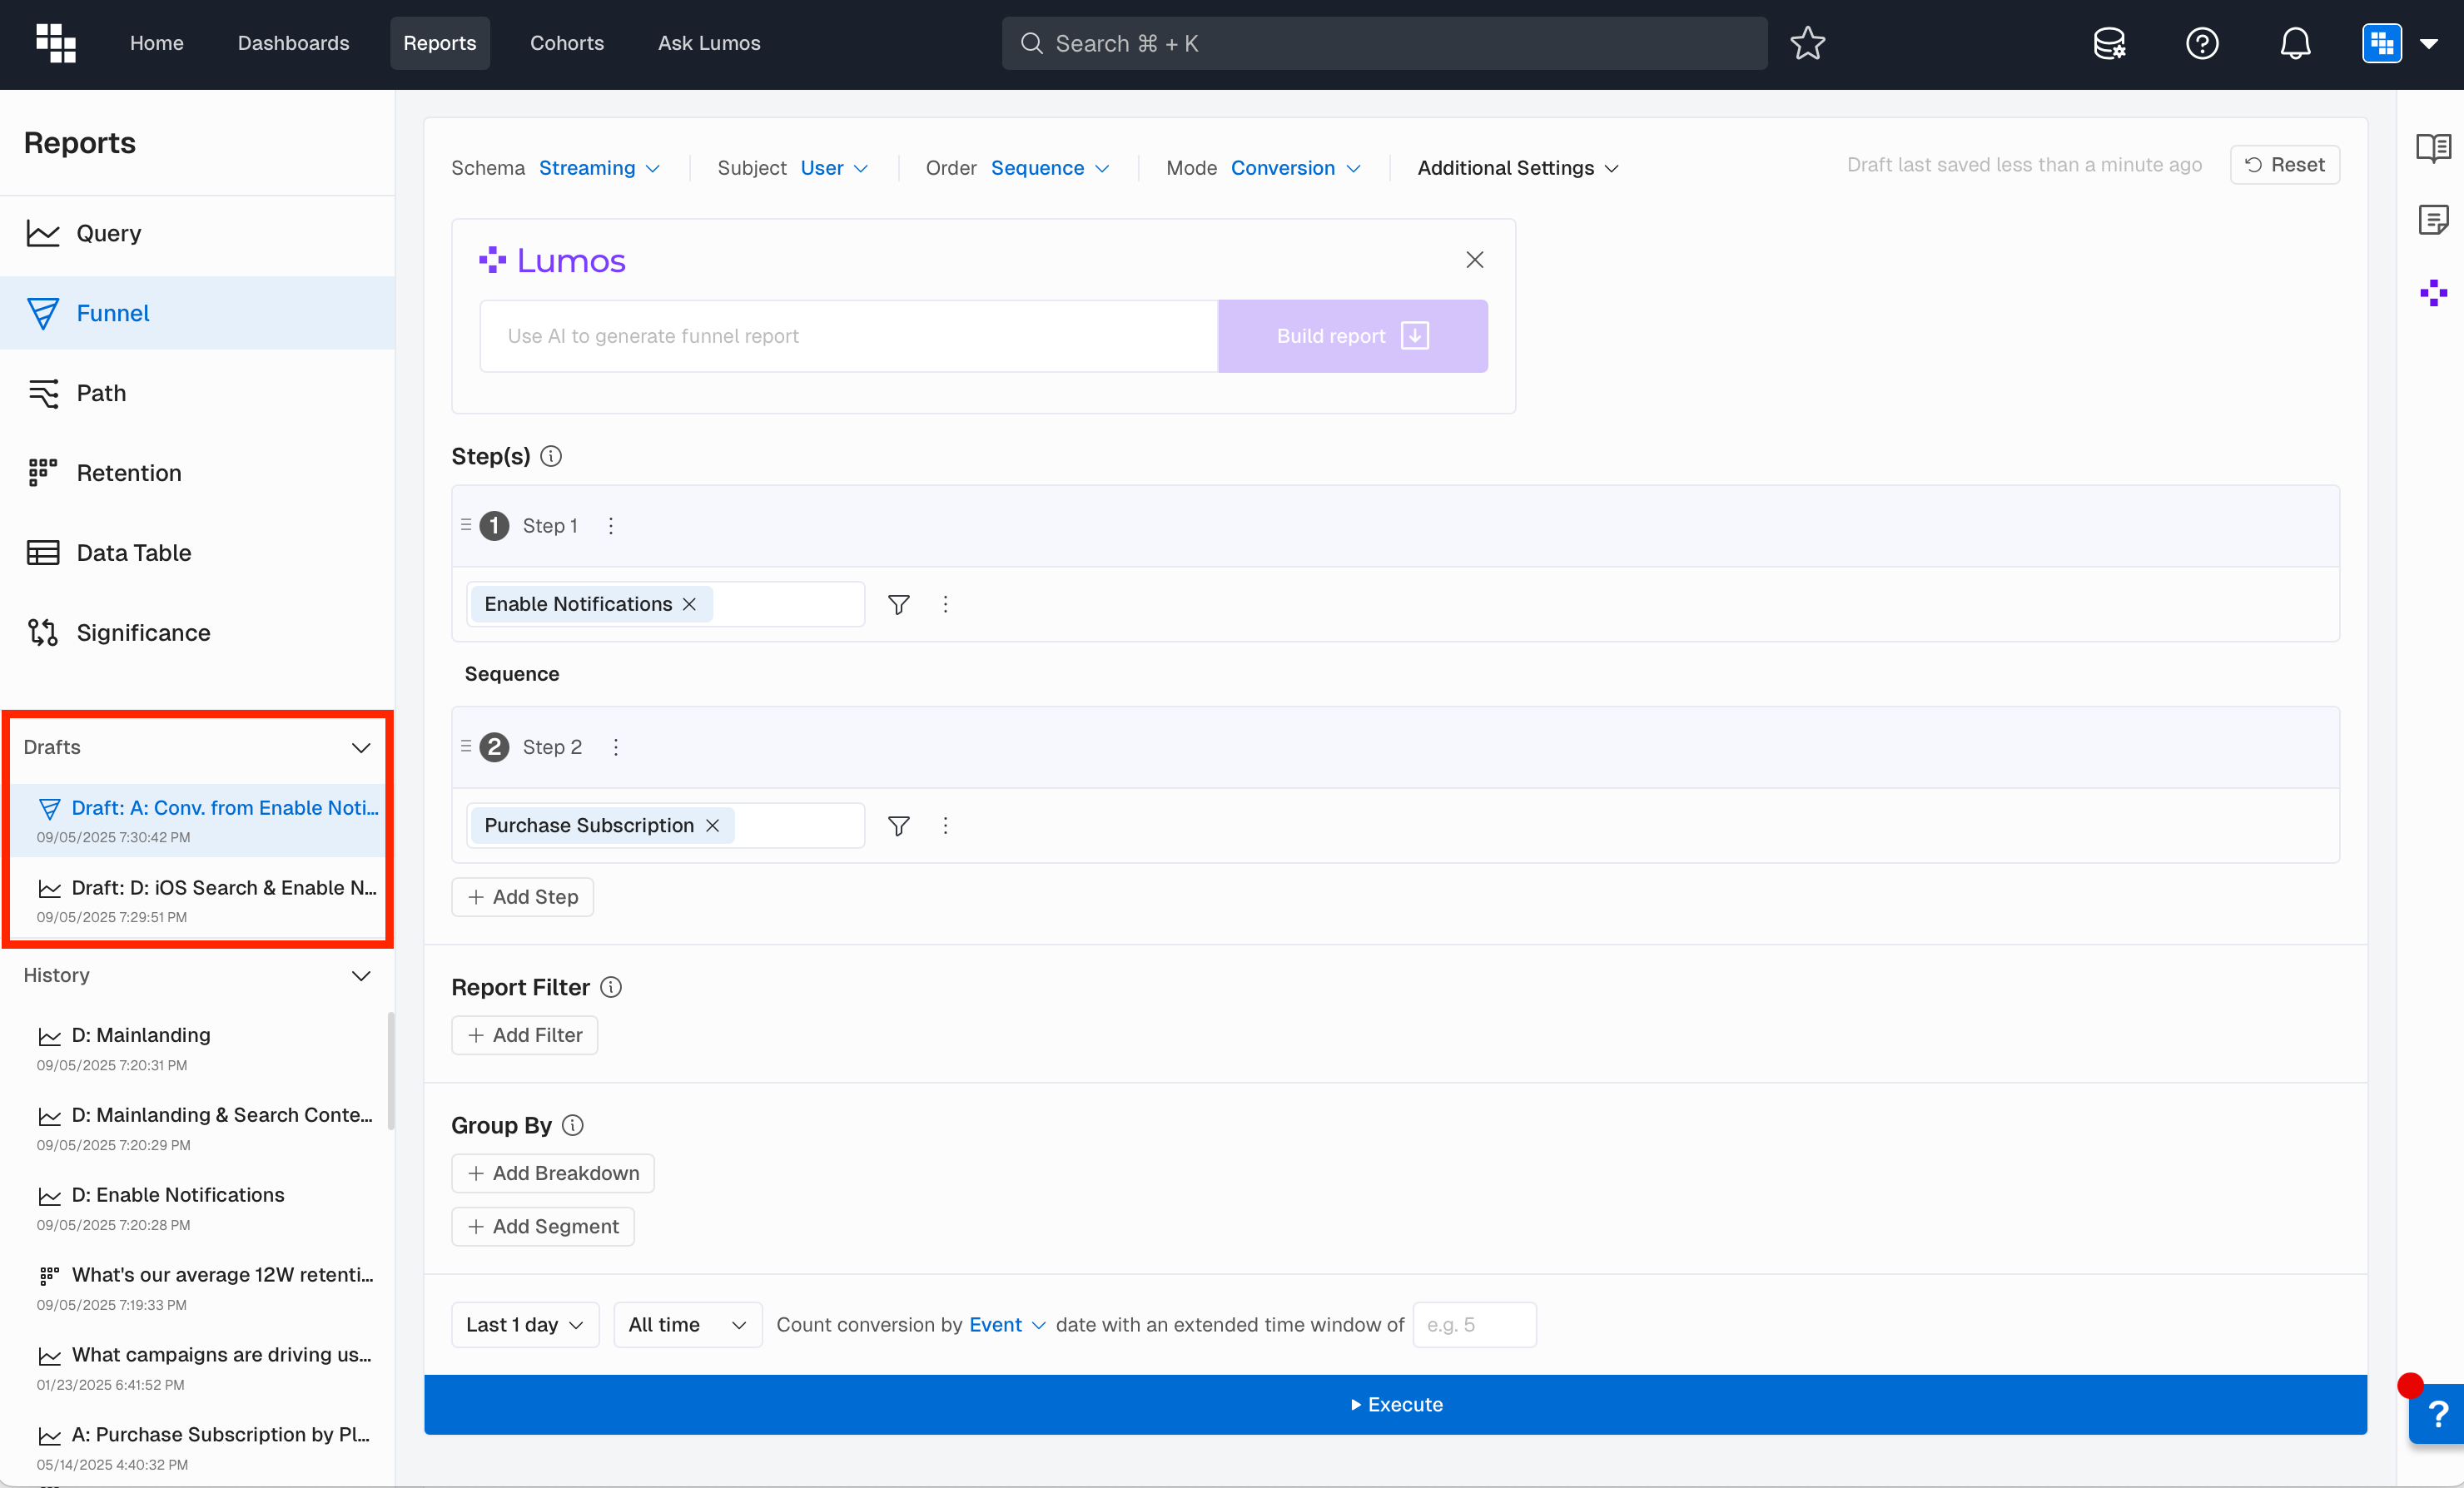Open the Lumos sparkle icon in right sidebar
2464x1488 pixels.
pos(2433,293)
